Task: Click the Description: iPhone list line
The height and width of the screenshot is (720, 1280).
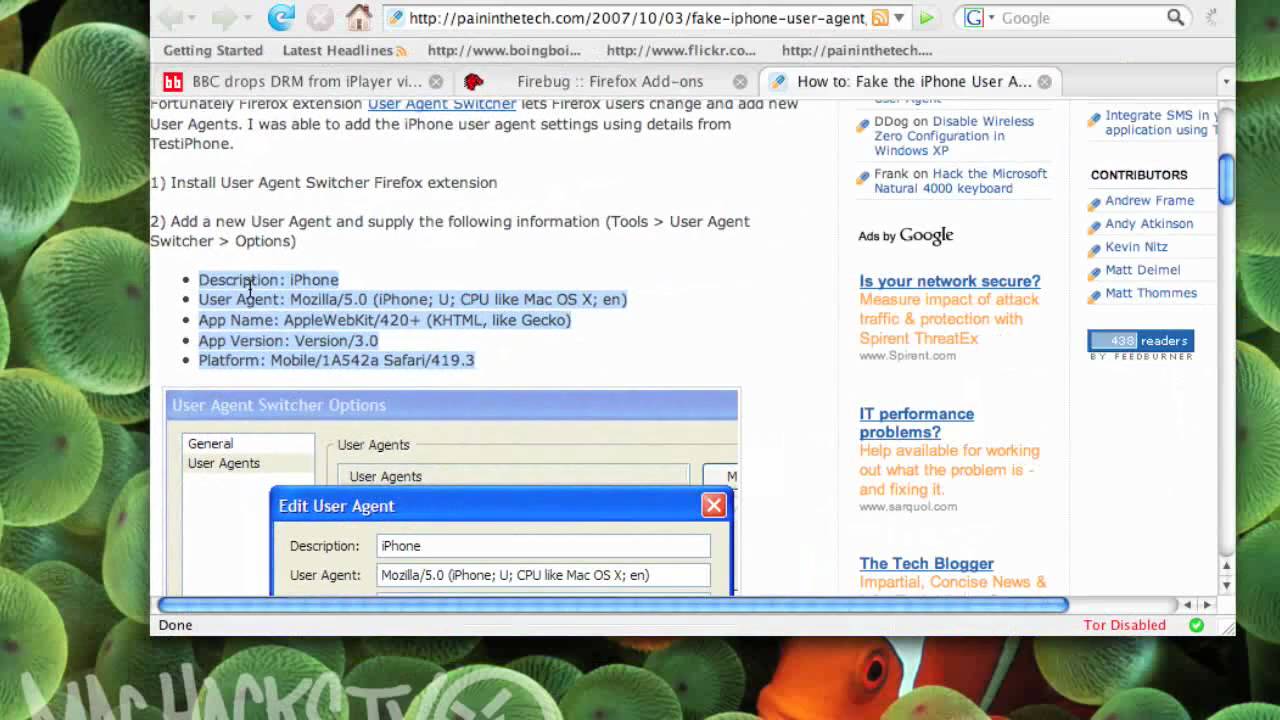Action: click(268, 280)
